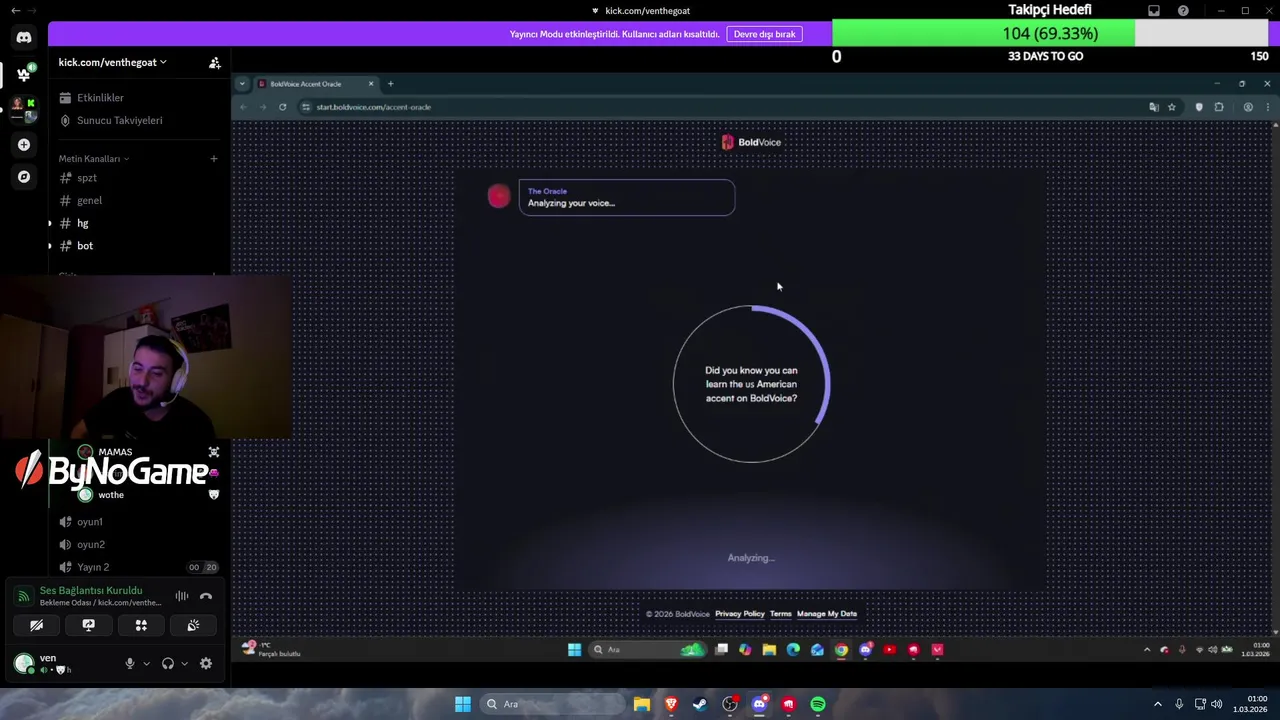1280x720 pixels.
Task: Bookmark this page with the star icon
Action: click(1171, 107)
